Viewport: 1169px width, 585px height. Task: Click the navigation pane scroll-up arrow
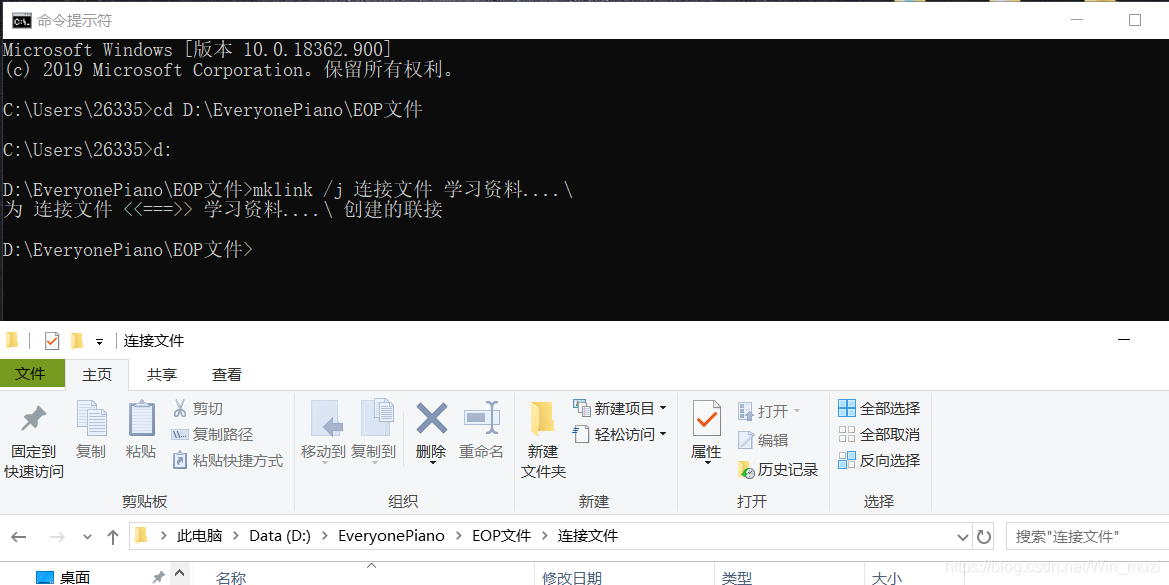[x=179, y=573]
